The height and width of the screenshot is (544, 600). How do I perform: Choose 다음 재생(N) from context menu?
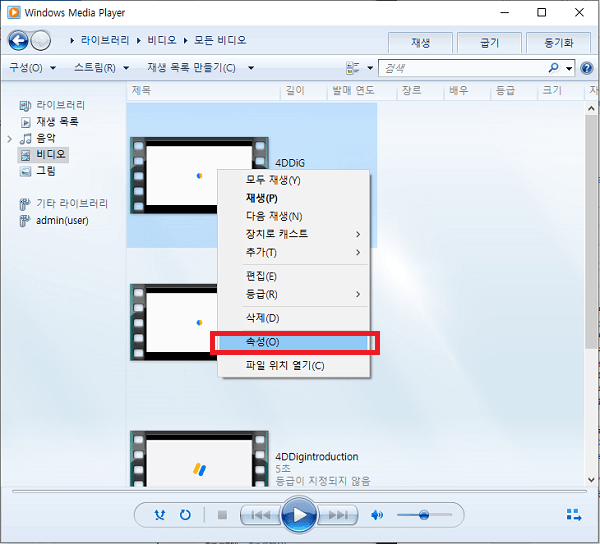[293, 216]
